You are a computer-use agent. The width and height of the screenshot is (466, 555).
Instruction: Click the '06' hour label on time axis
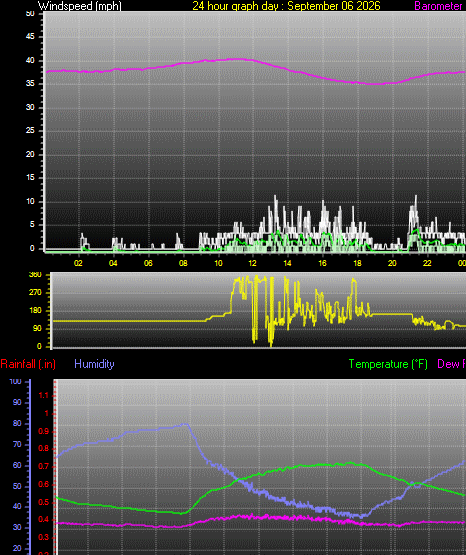(148, 263)
